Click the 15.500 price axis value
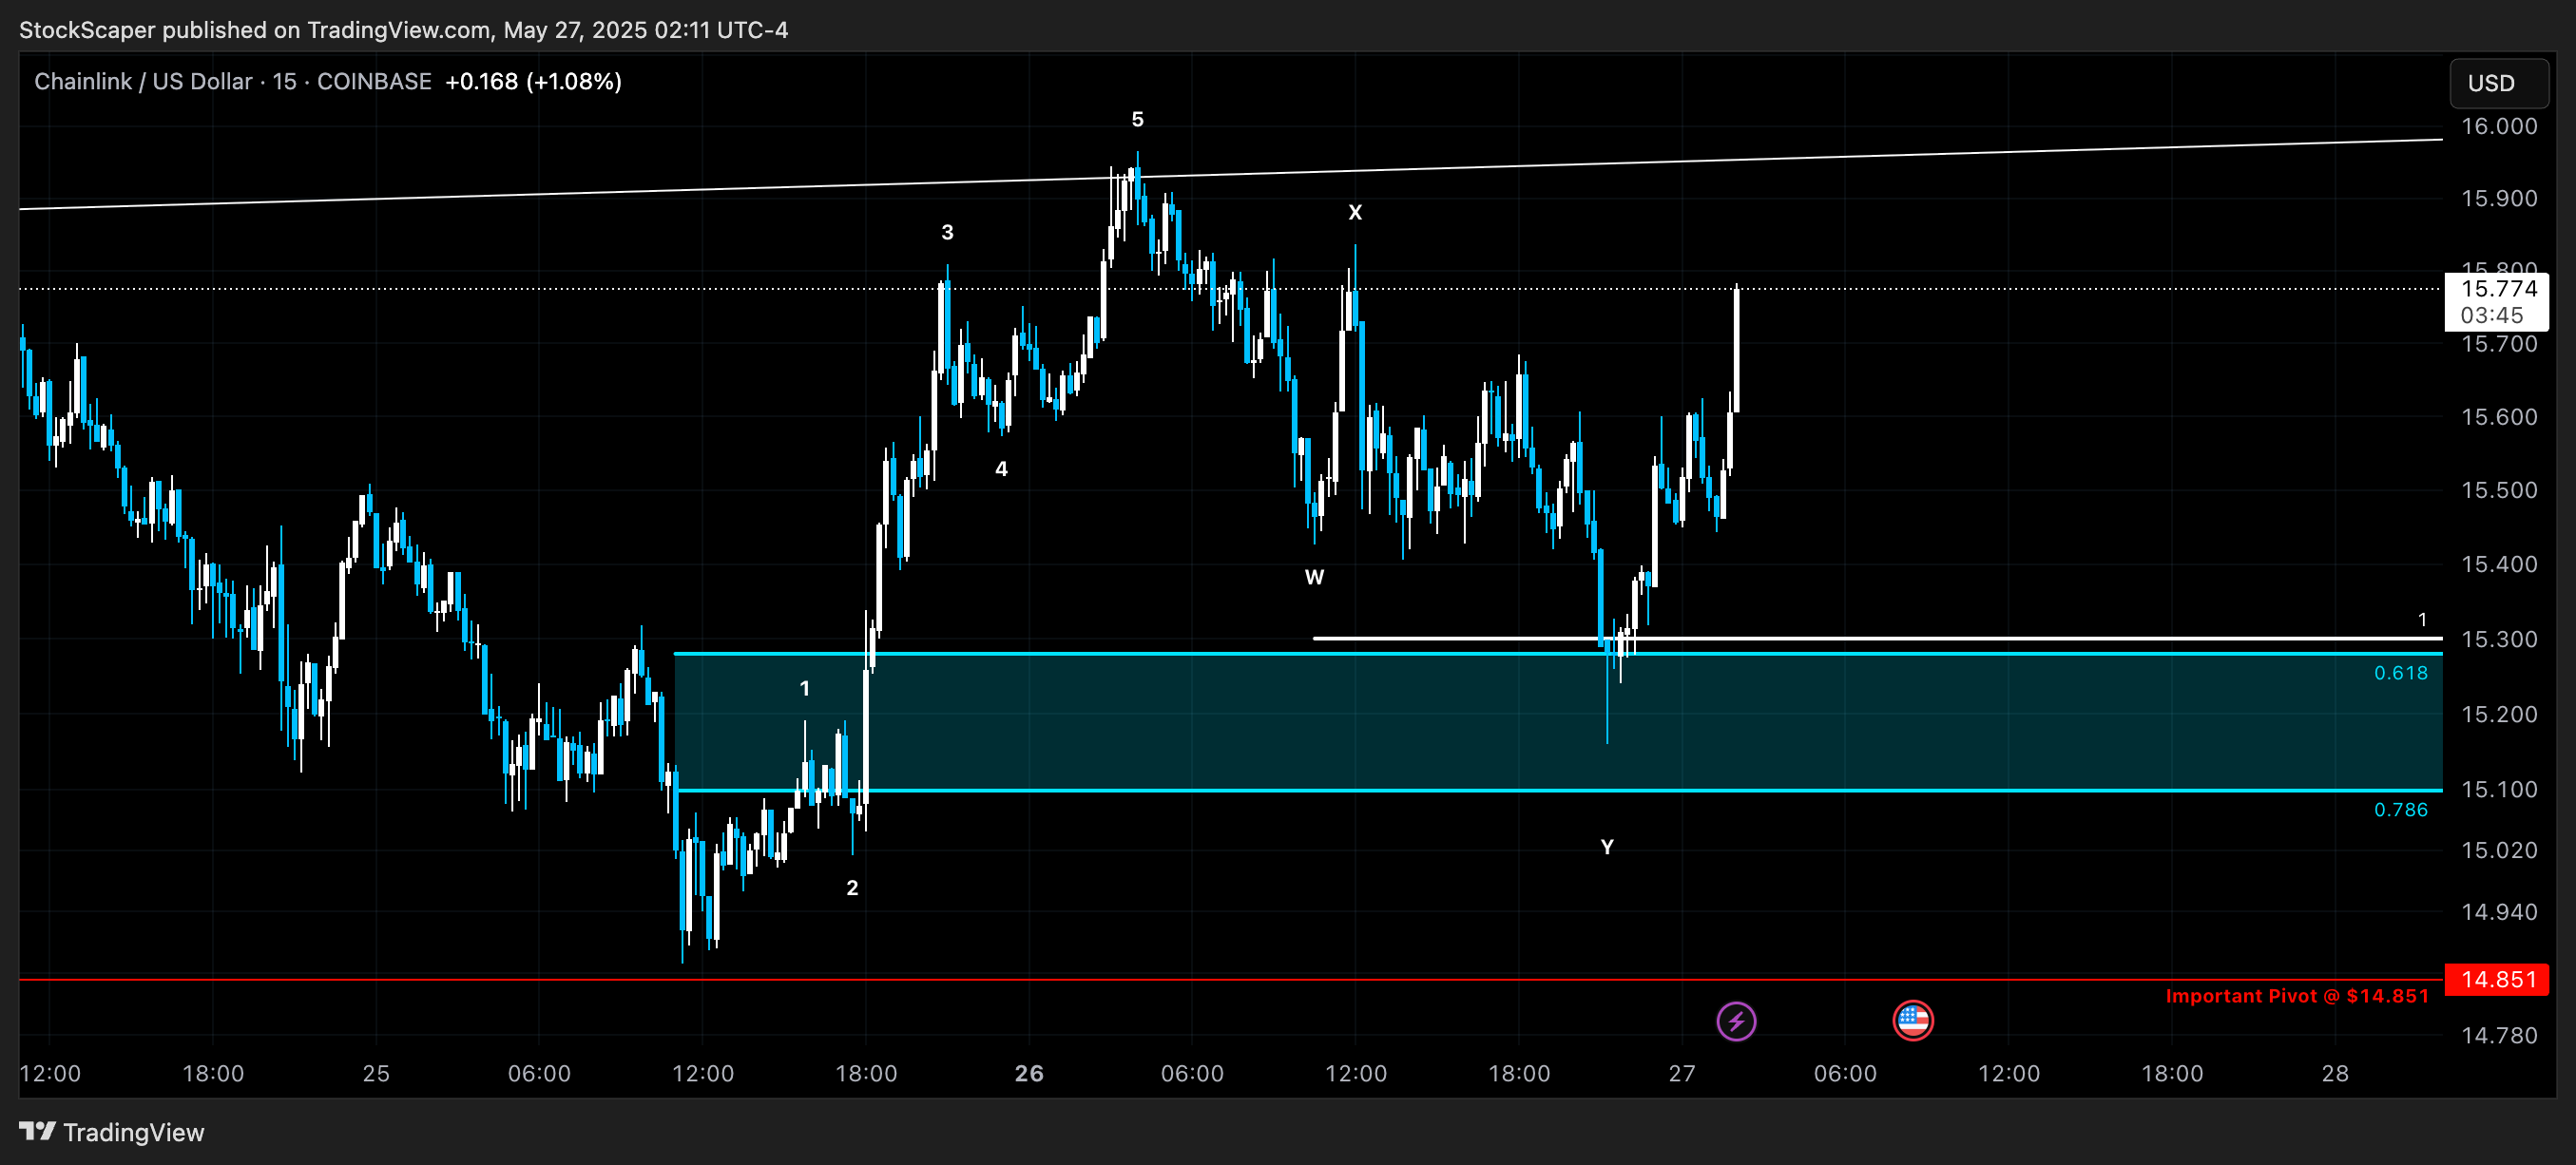This screenshot has height=1165, width=2576. click(2498, 490)
